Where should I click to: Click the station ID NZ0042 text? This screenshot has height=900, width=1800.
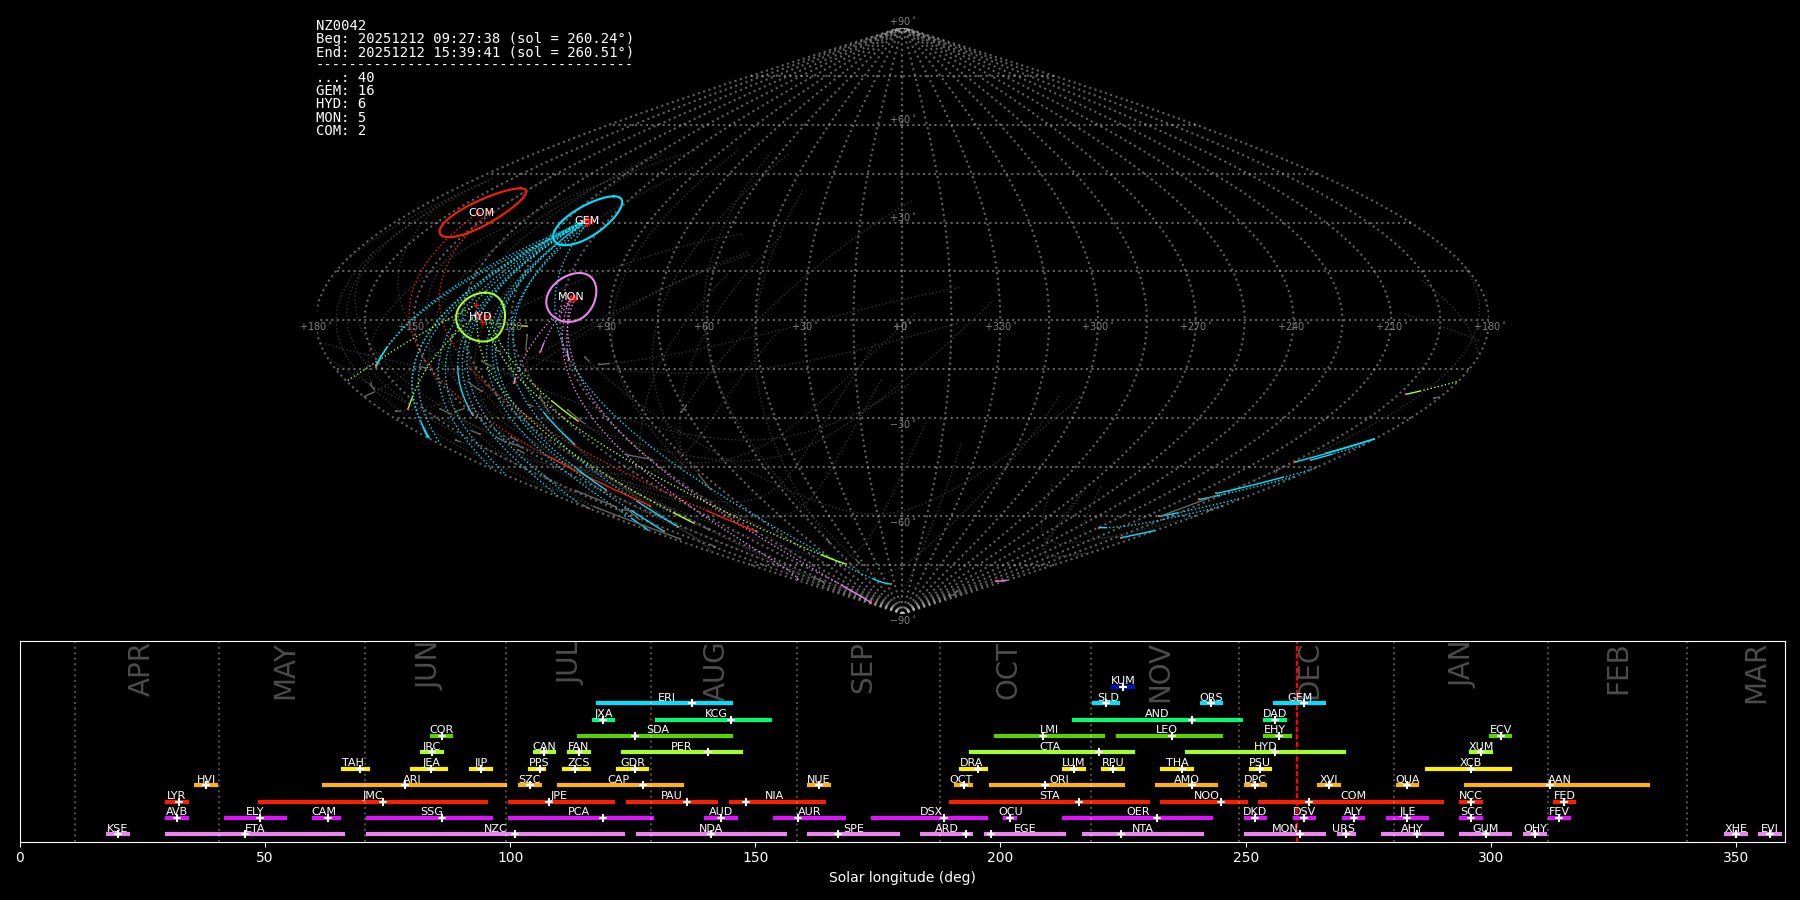pos(341,26)
